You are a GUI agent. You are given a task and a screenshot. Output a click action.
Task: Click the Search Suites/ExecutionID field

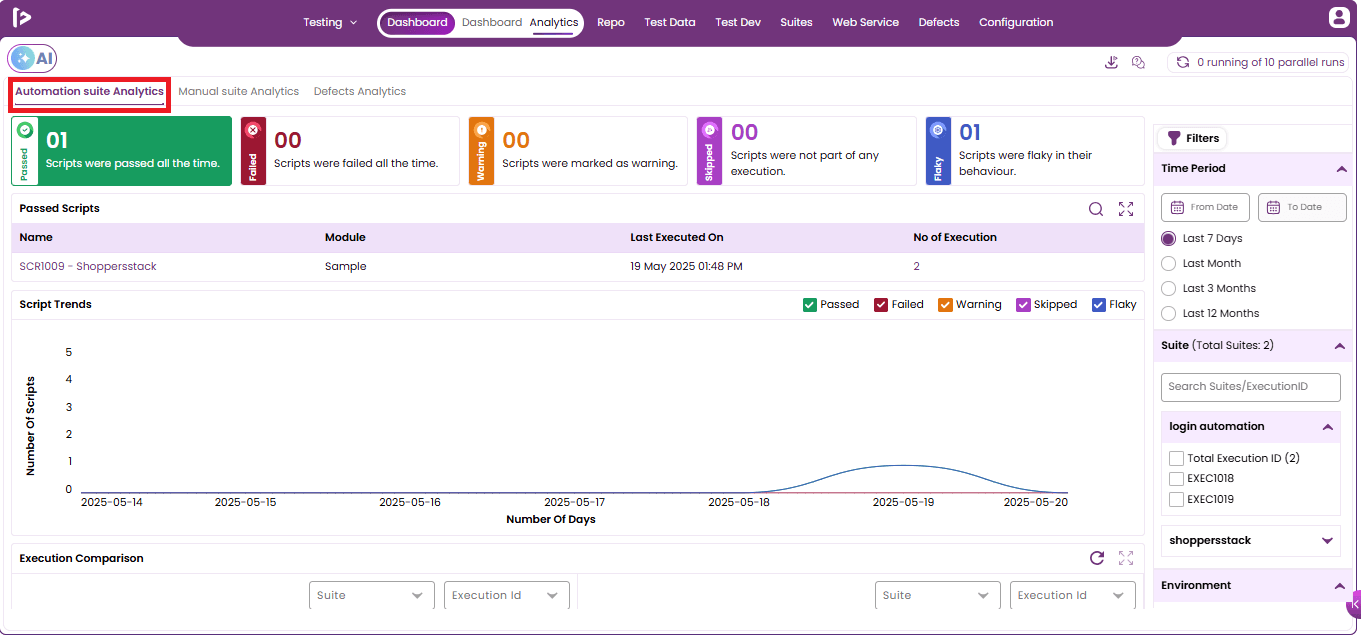pyautogui.click(x=1251, y=387)
